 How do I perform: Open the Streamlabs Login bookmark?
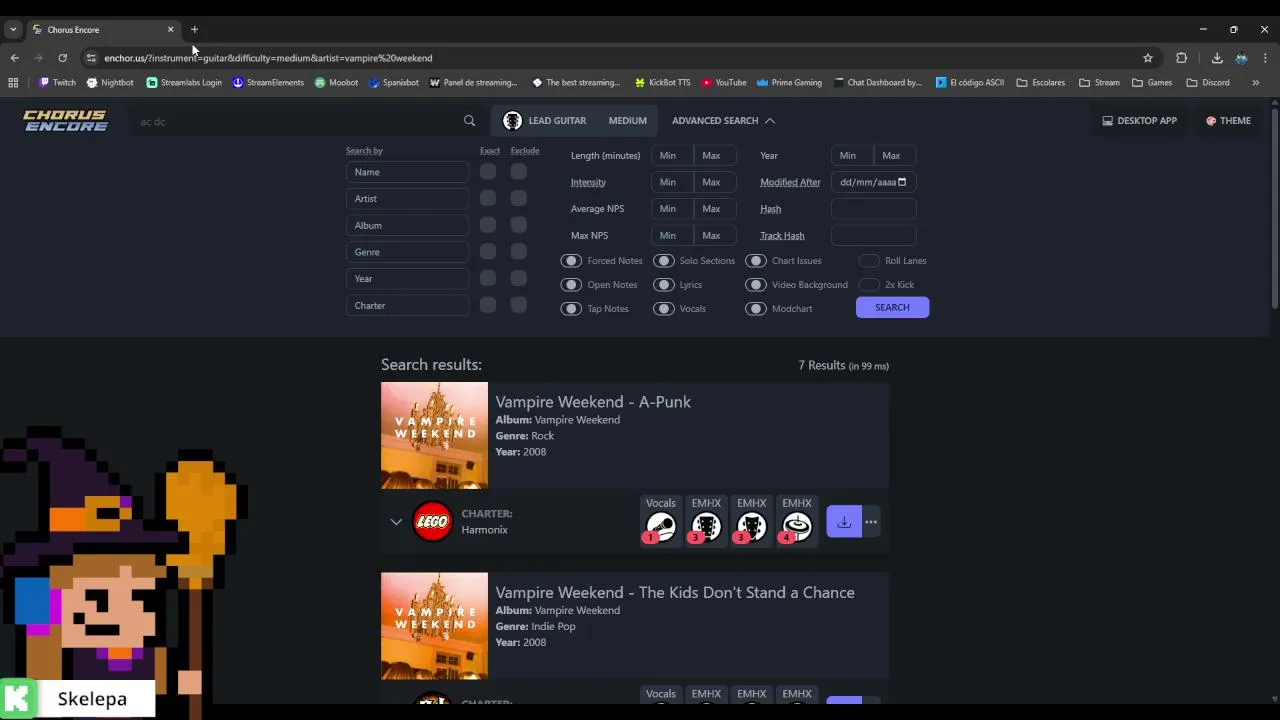[x=184, y=83]
